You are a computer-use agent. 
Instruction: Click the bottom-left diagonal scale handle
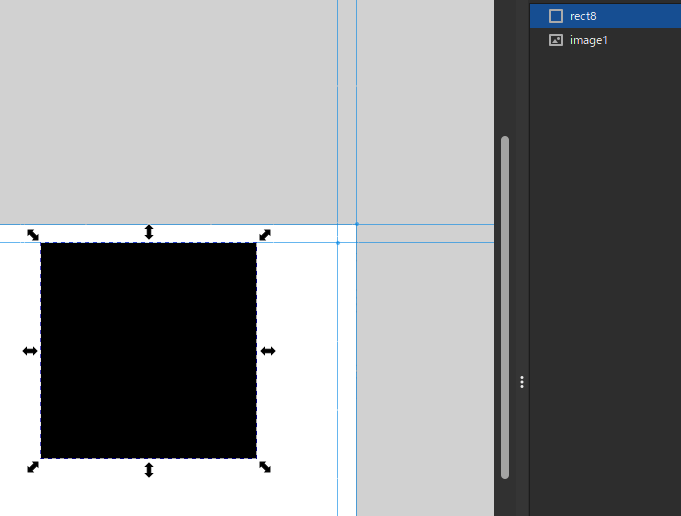[33, 467]
